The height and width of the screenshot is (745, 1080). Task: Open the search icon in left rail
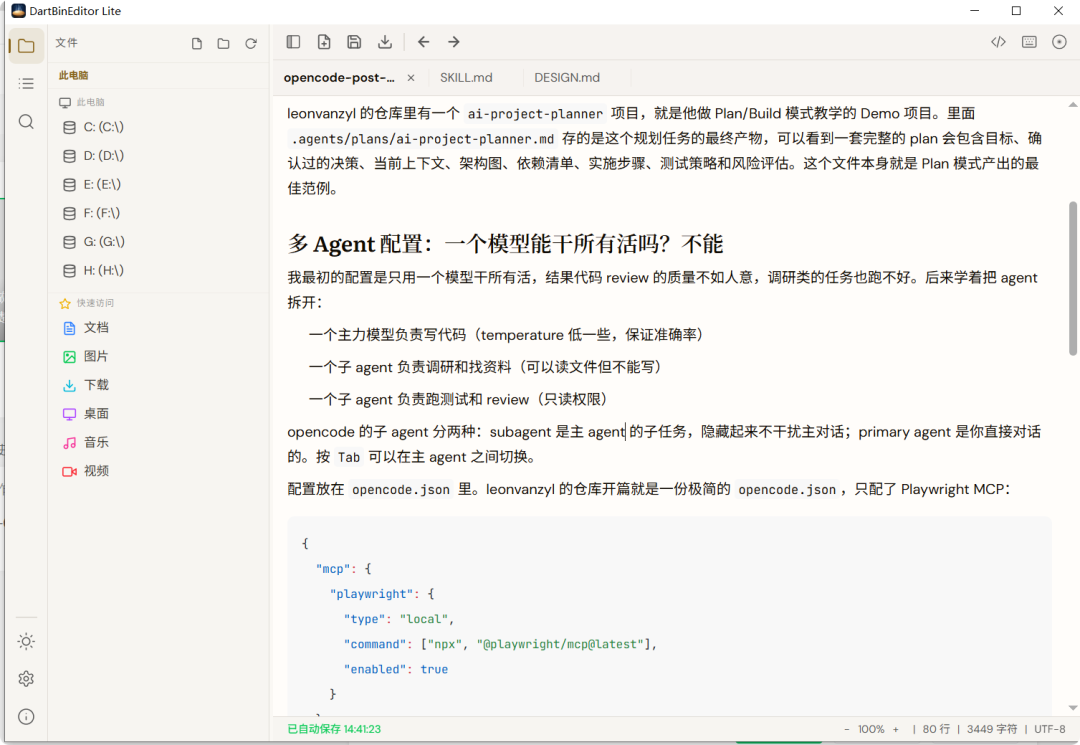pos(26,122)
